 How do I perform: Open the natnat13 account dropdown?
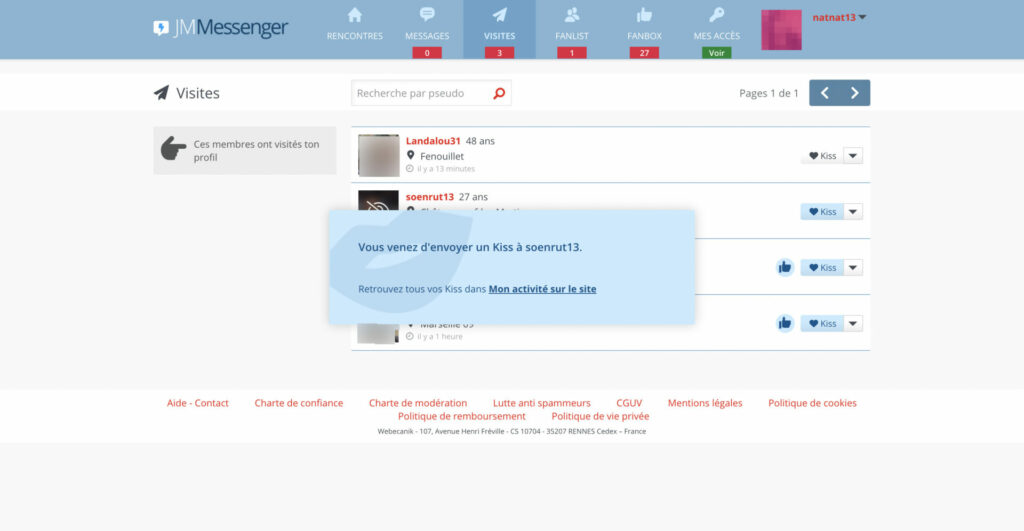pyautogui.click(x=839, y=18)
